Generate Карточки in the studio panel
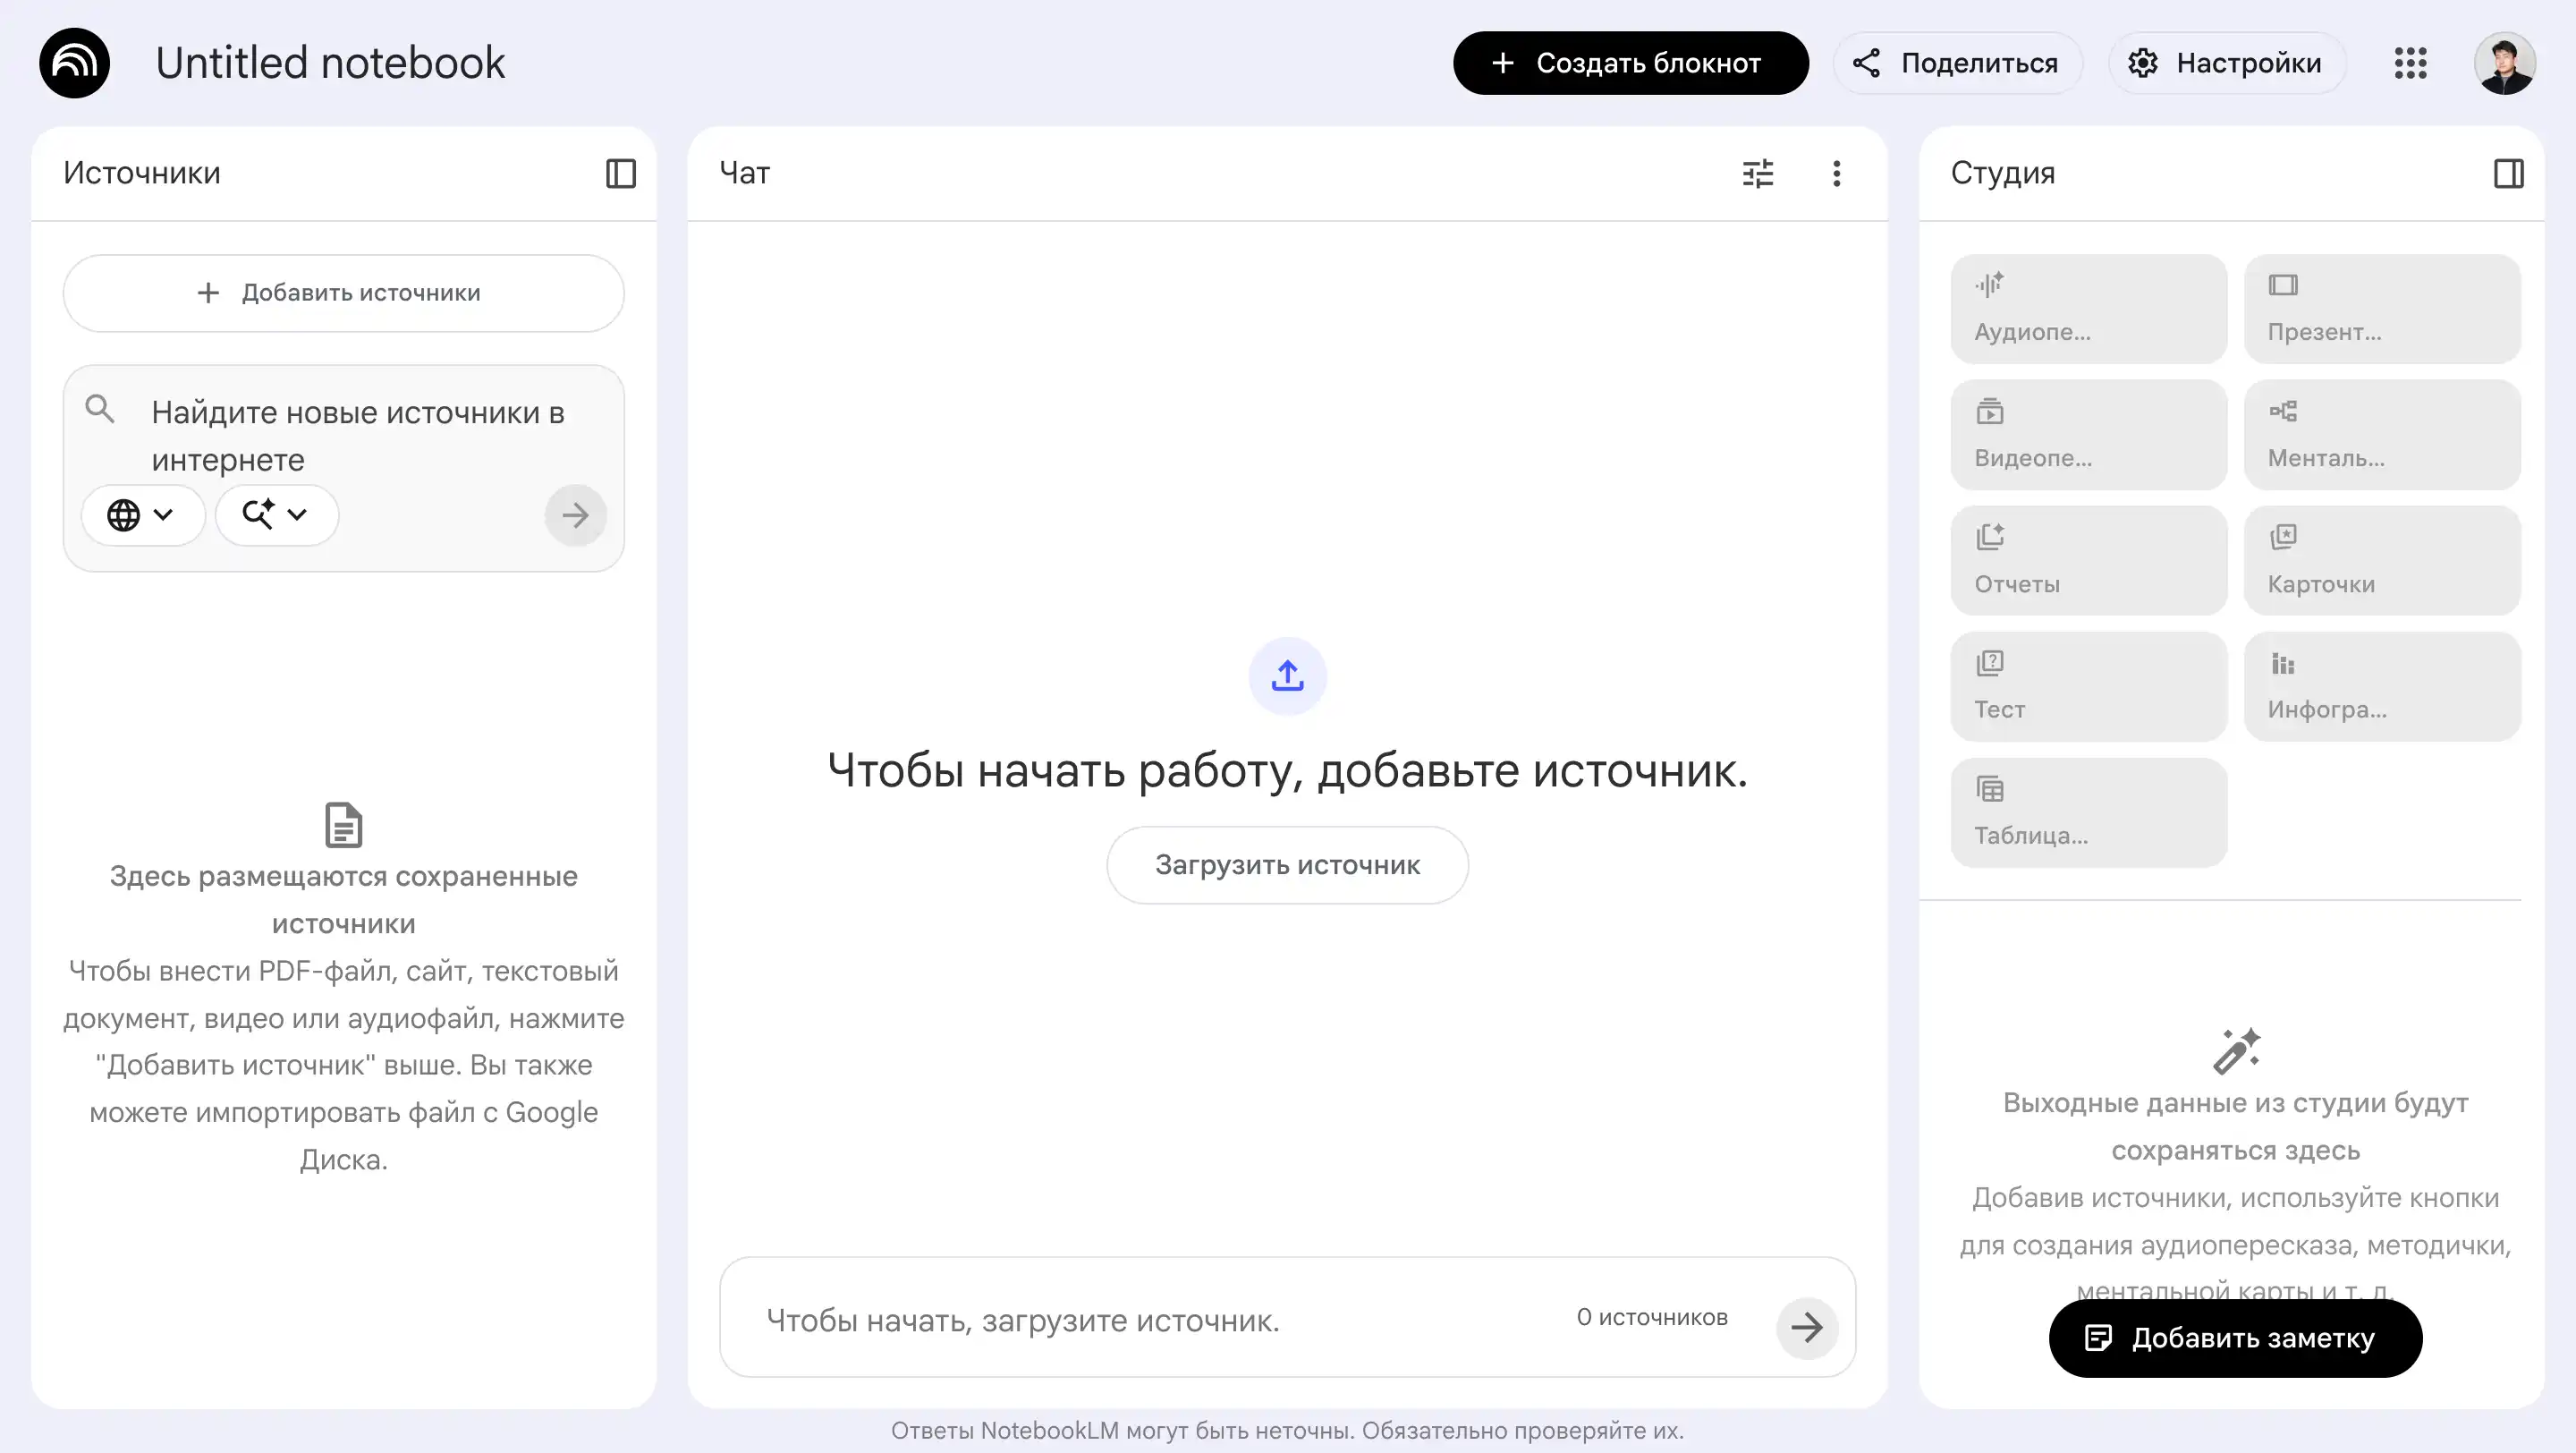Viewport: 2576px width, 1453px height. click(2382, 560)
